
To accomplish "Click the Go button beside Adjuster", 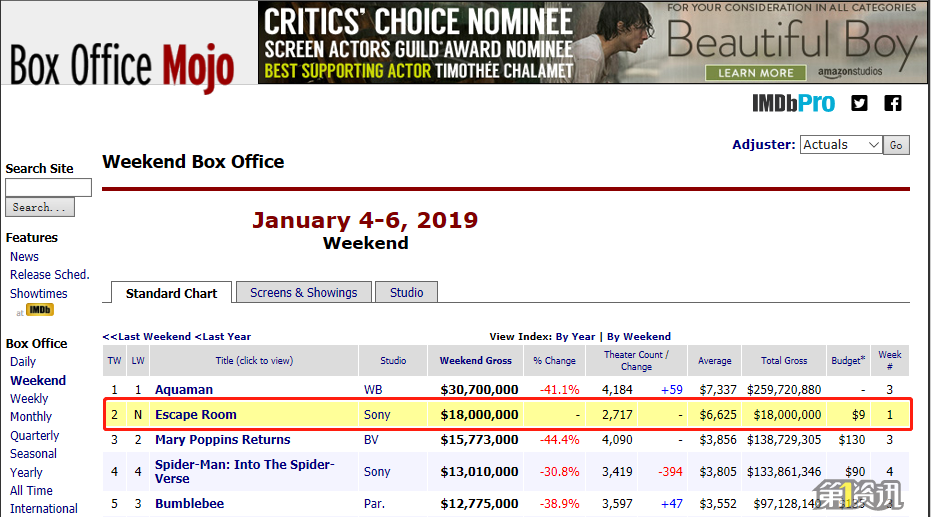I will point(896,145).
